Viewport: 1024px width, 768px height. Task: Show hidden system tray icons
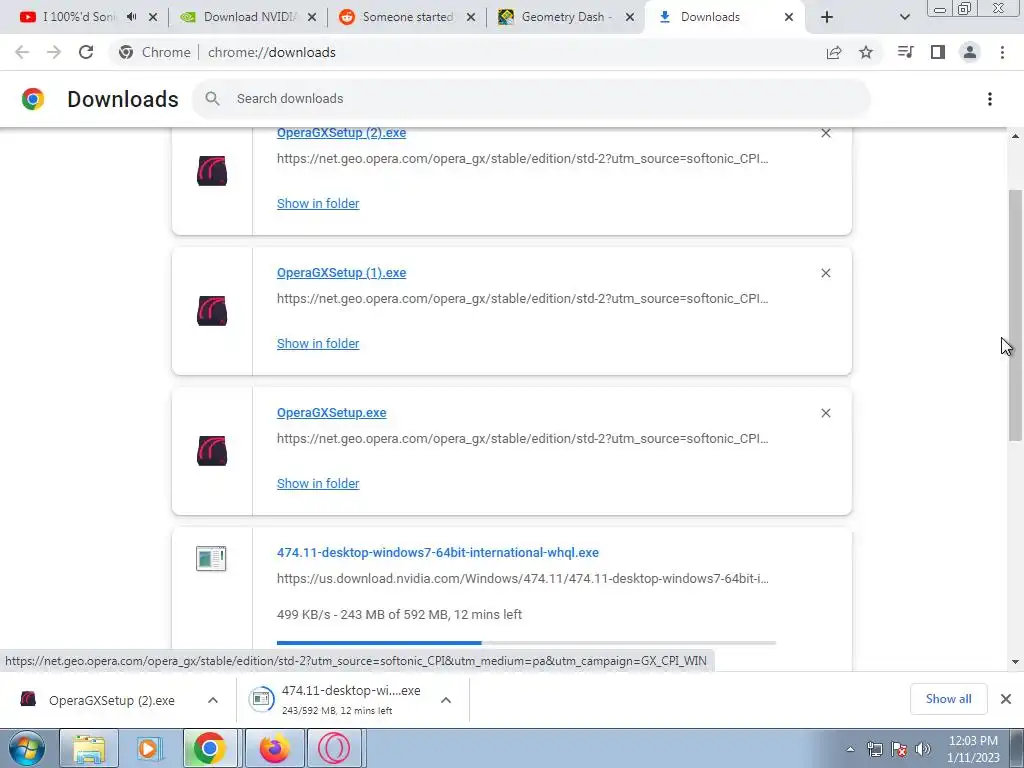point(850,749)
